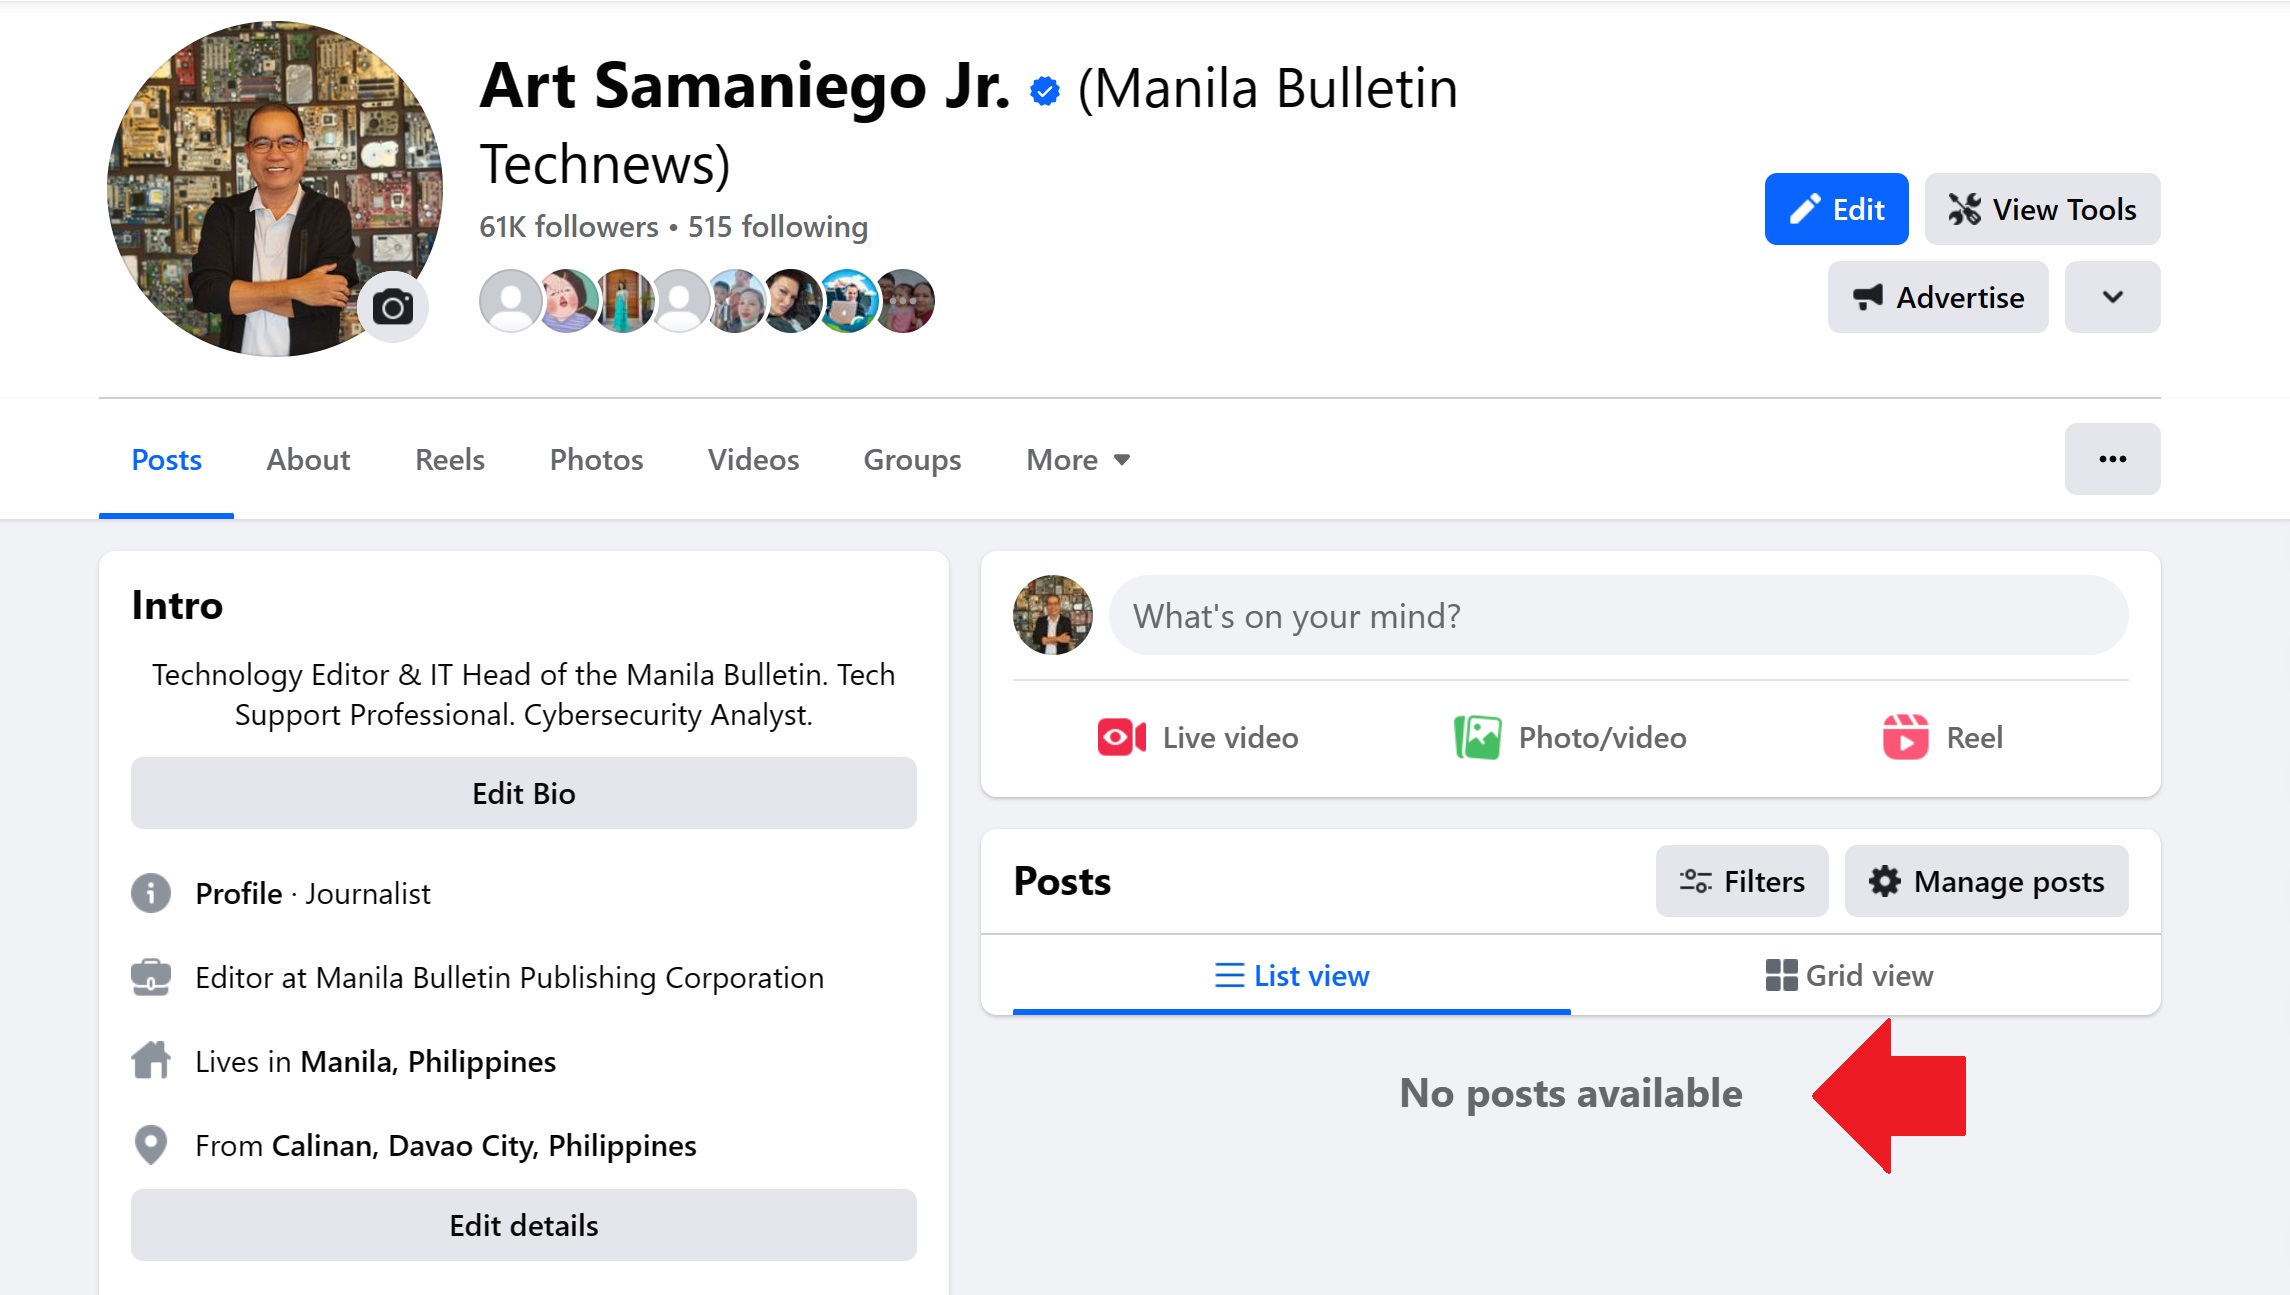Switch posts to List view
Screen dimensions: 2290x1295
1291,975
